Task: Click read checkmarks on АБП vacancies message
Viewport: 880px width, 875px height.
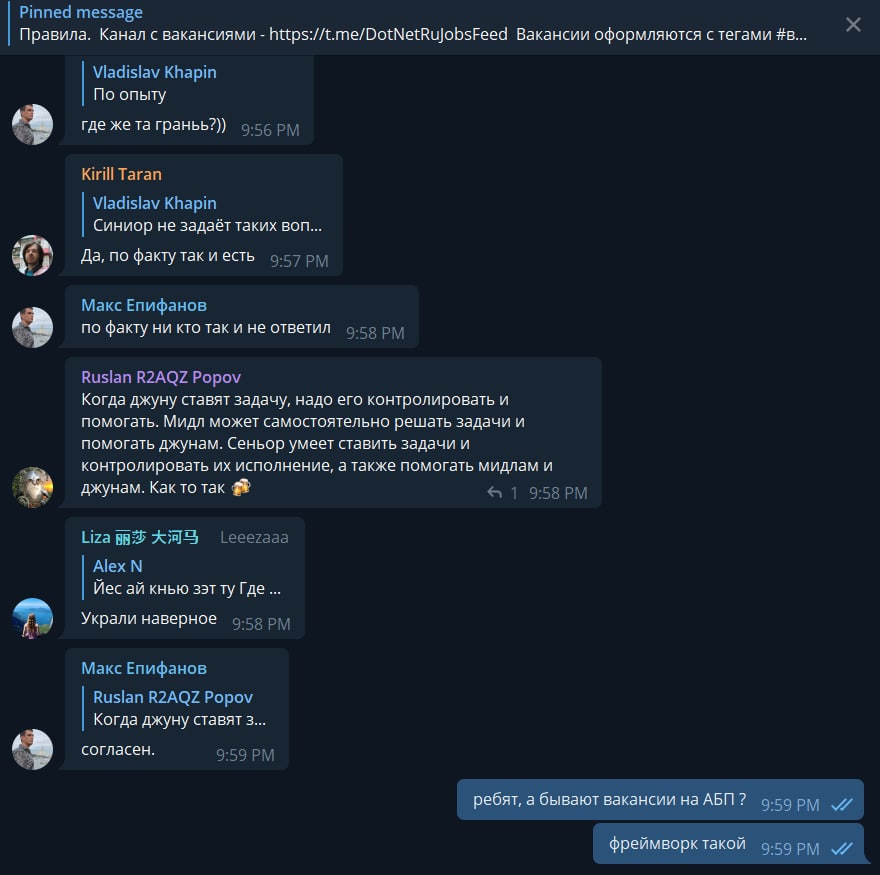Action: [x=841, y=805]
